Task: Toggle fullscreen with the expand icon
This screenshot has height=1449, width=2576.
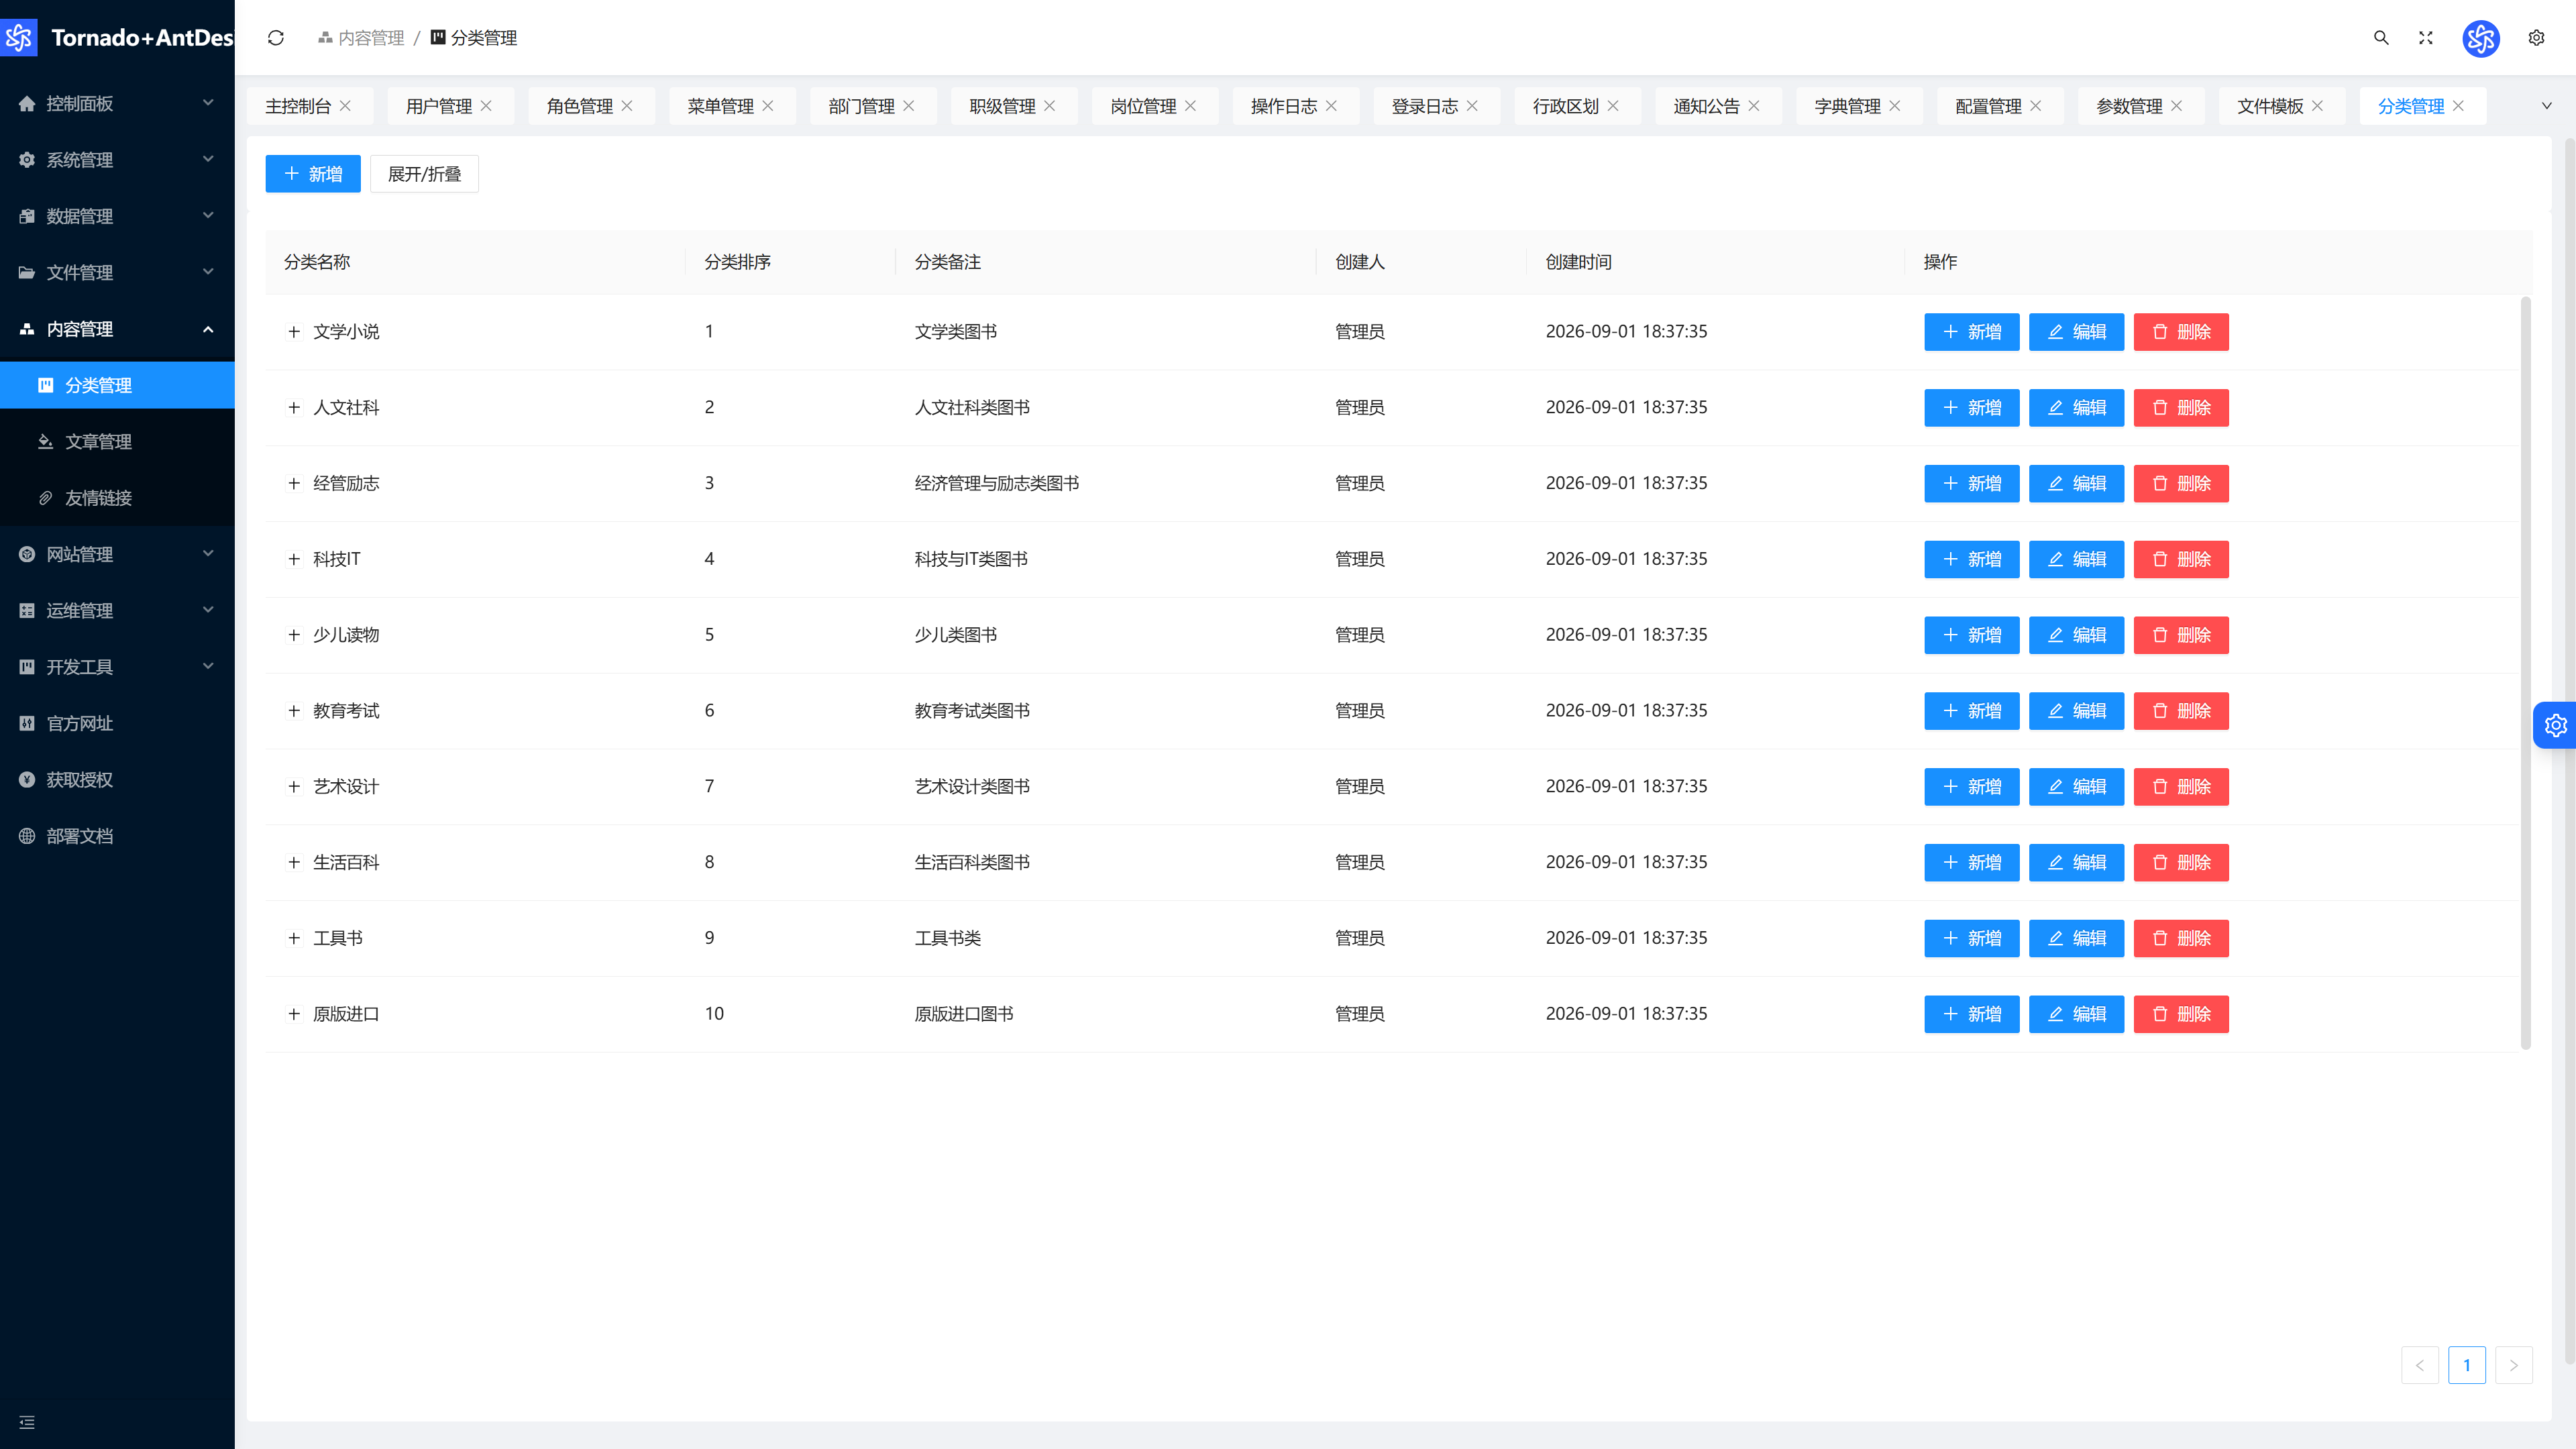Action: (x=2426, y=38)
